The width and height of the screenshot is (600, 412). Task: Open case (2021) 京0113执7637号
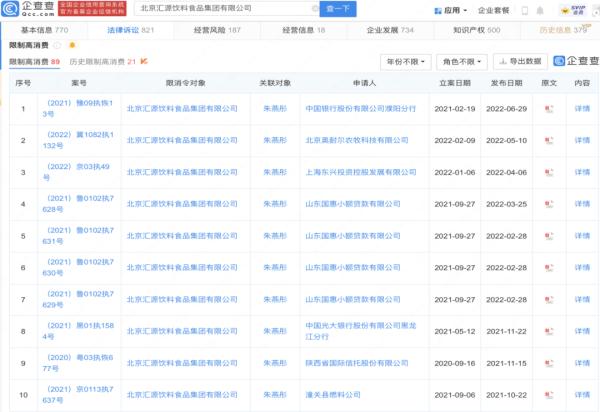pos(78,394)
